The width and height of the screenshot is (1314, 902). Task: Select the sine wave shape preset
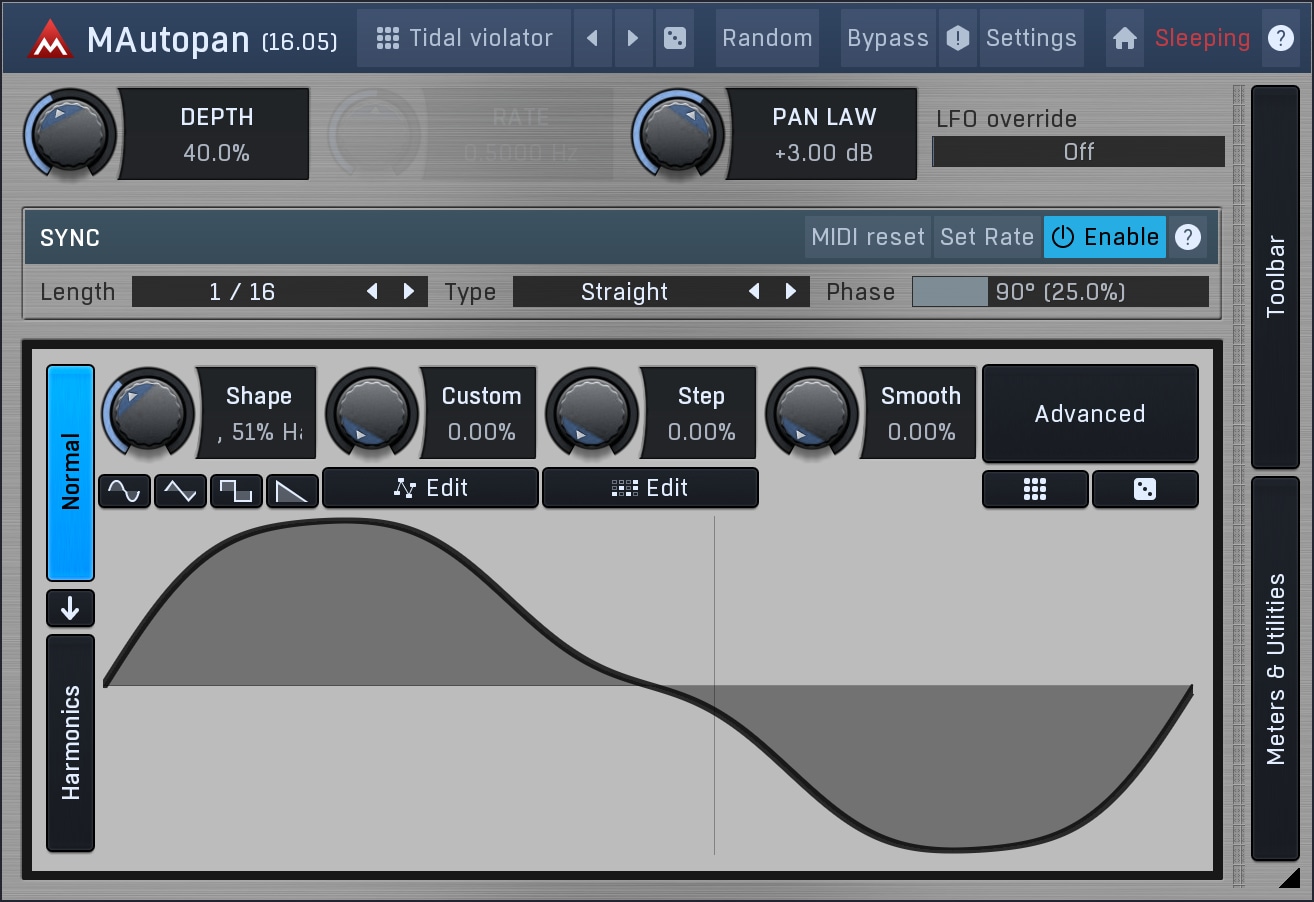pos(125,490)
